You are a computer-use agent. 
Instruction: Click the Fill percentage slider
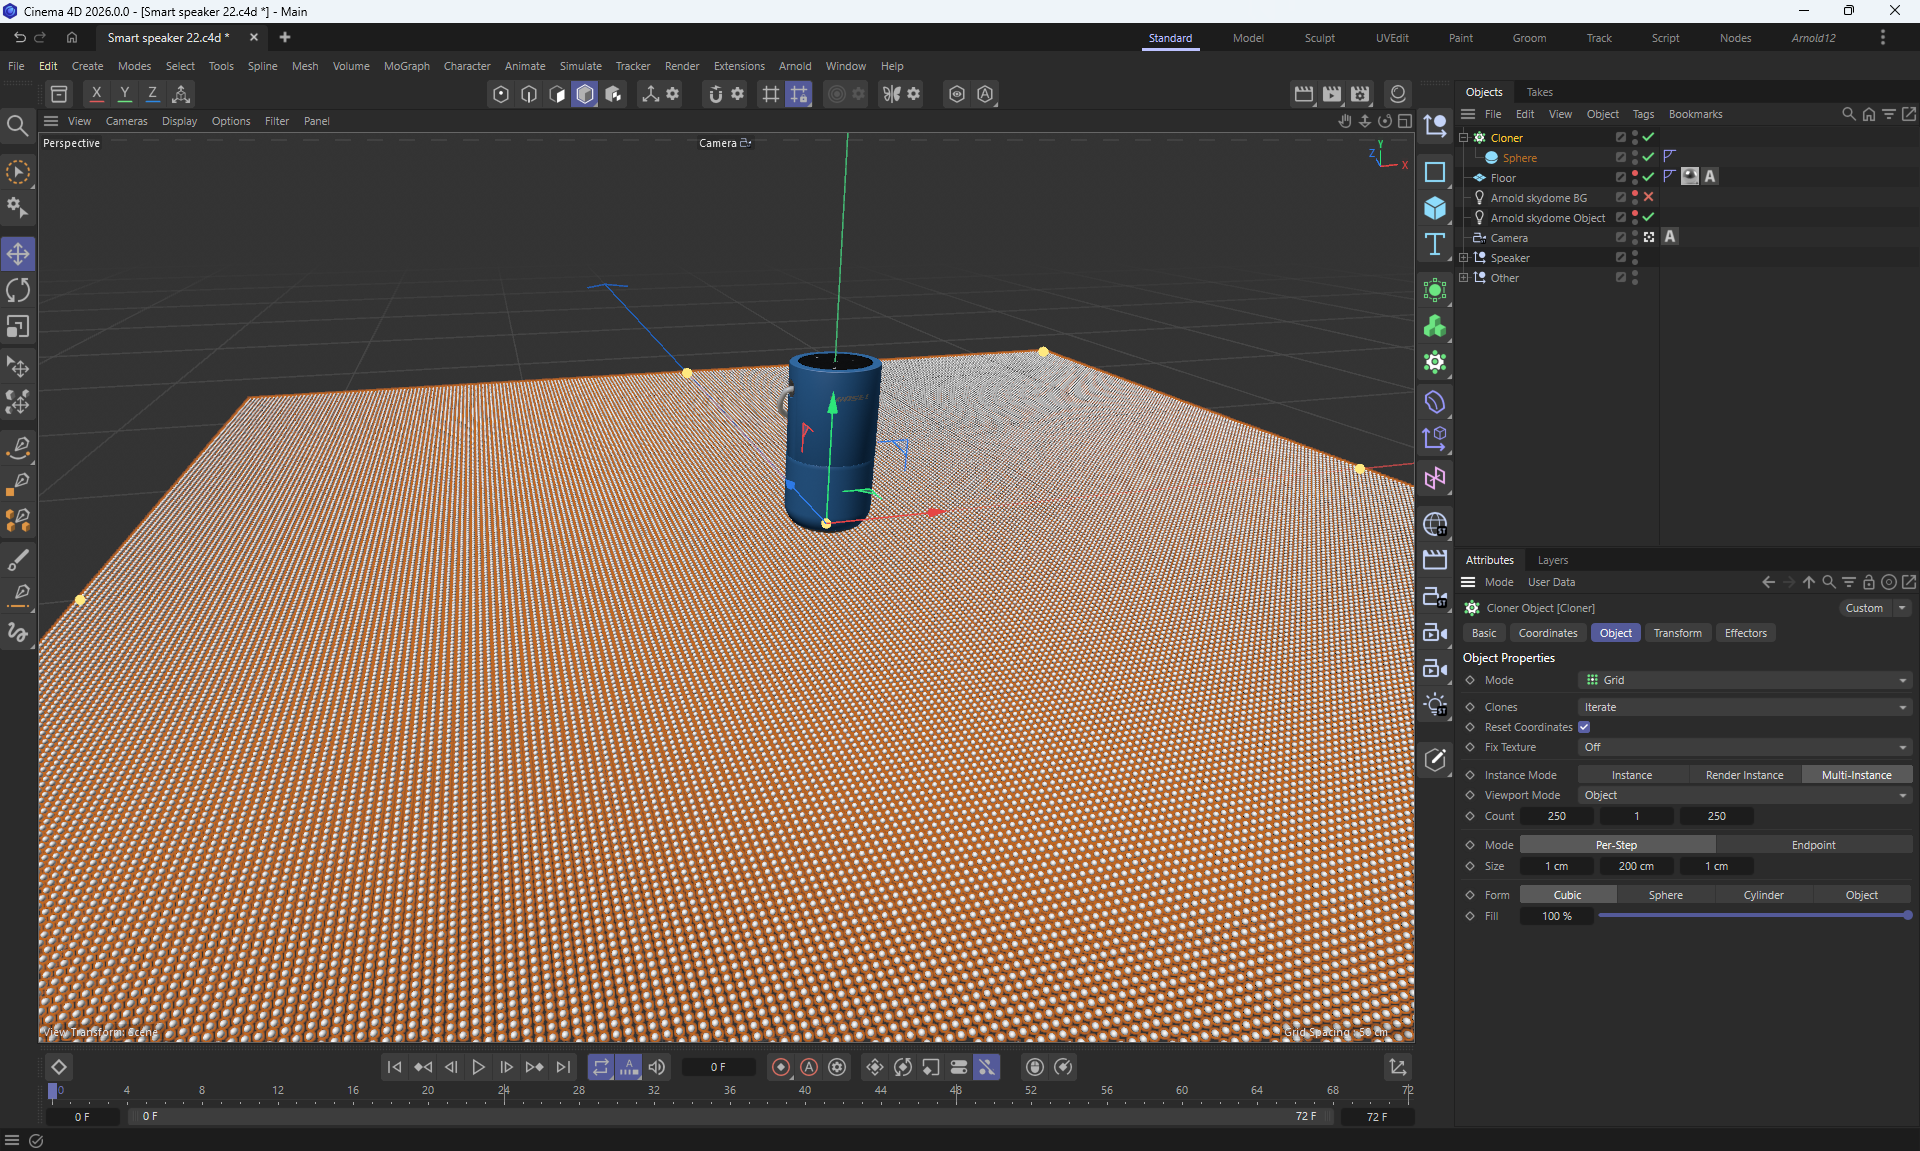[x=1752, y=916]
